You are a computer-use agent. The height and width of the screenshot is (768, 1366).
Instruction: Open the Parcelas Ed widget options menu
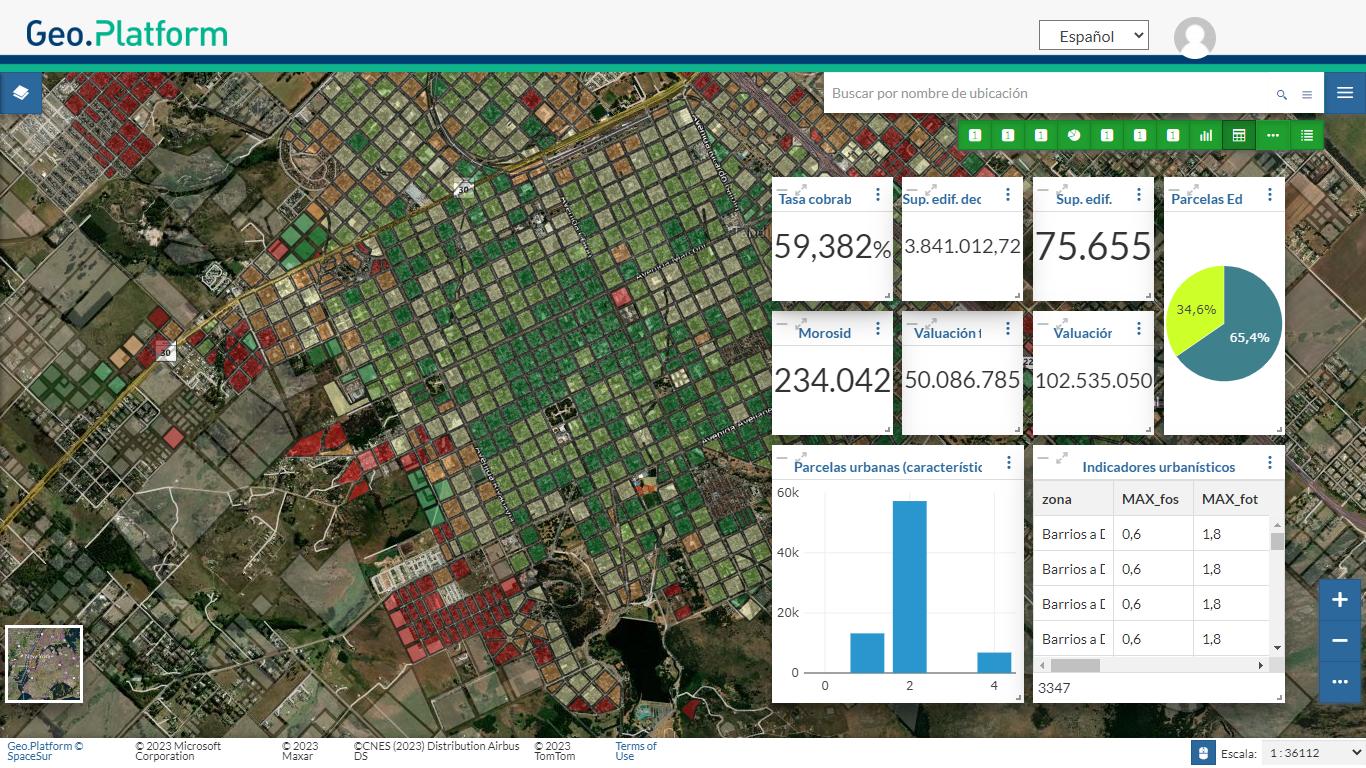[1270, 195]
